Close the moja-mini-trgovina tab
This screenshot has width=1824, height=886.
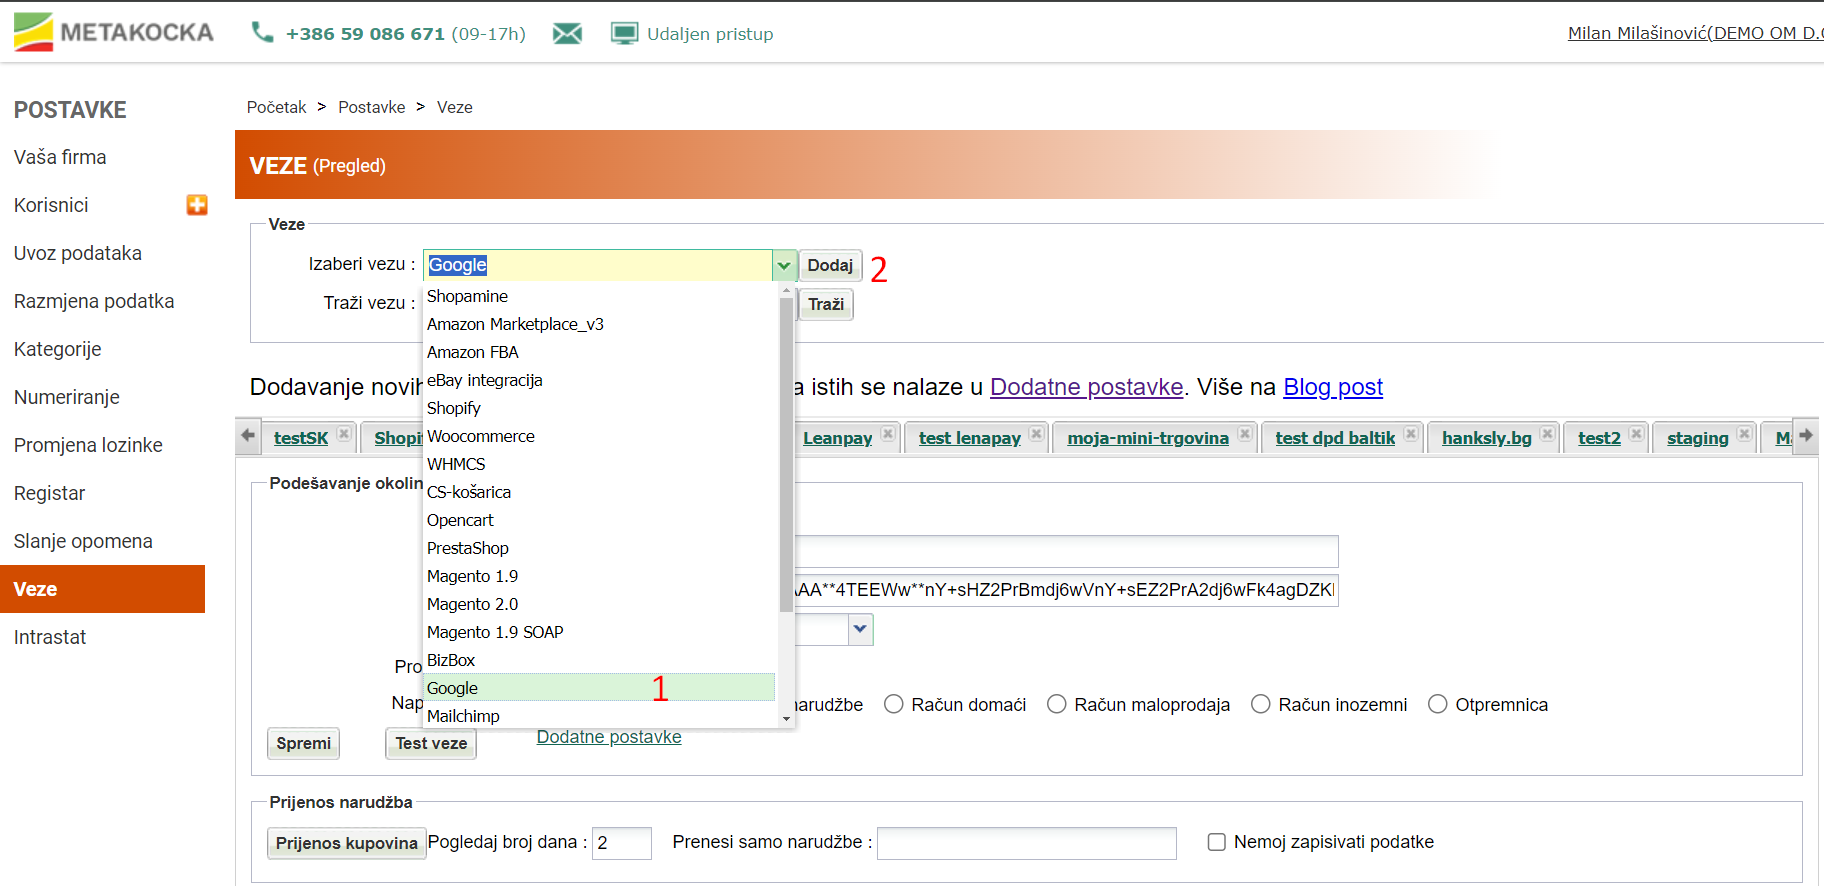[x=1244, y=434]
